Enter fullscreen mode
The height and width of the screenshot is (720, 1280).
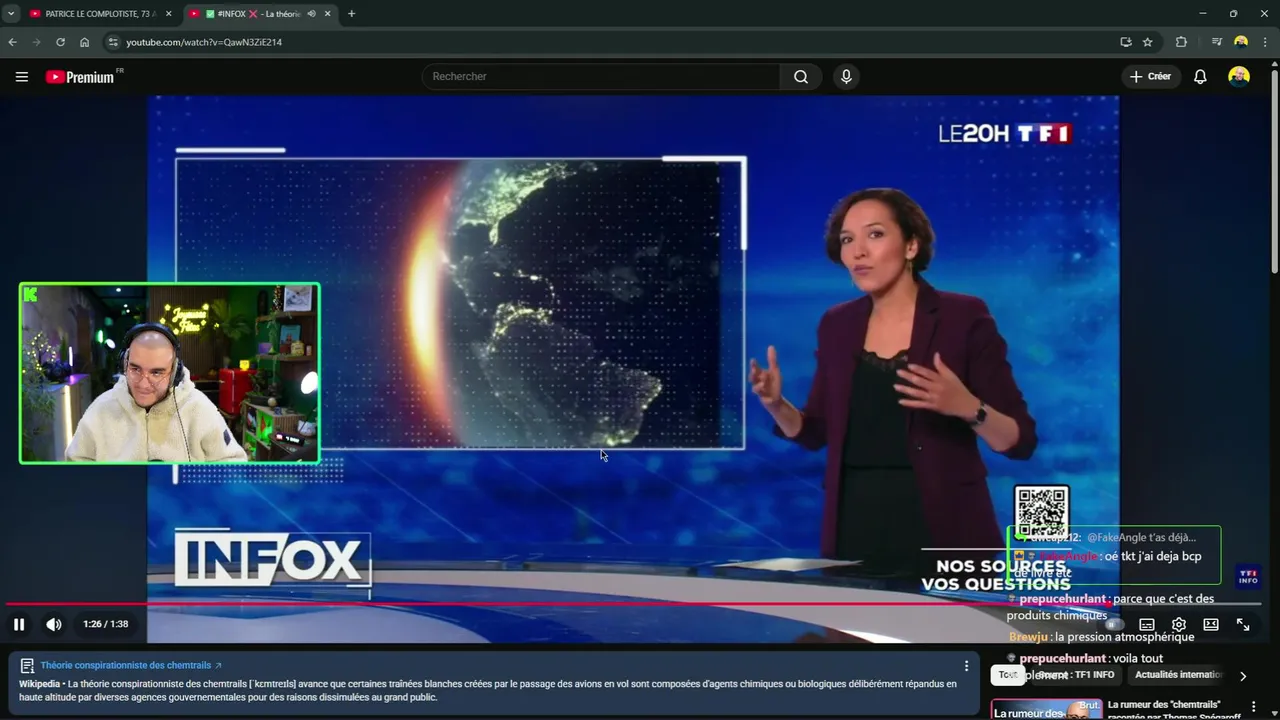1243,624
